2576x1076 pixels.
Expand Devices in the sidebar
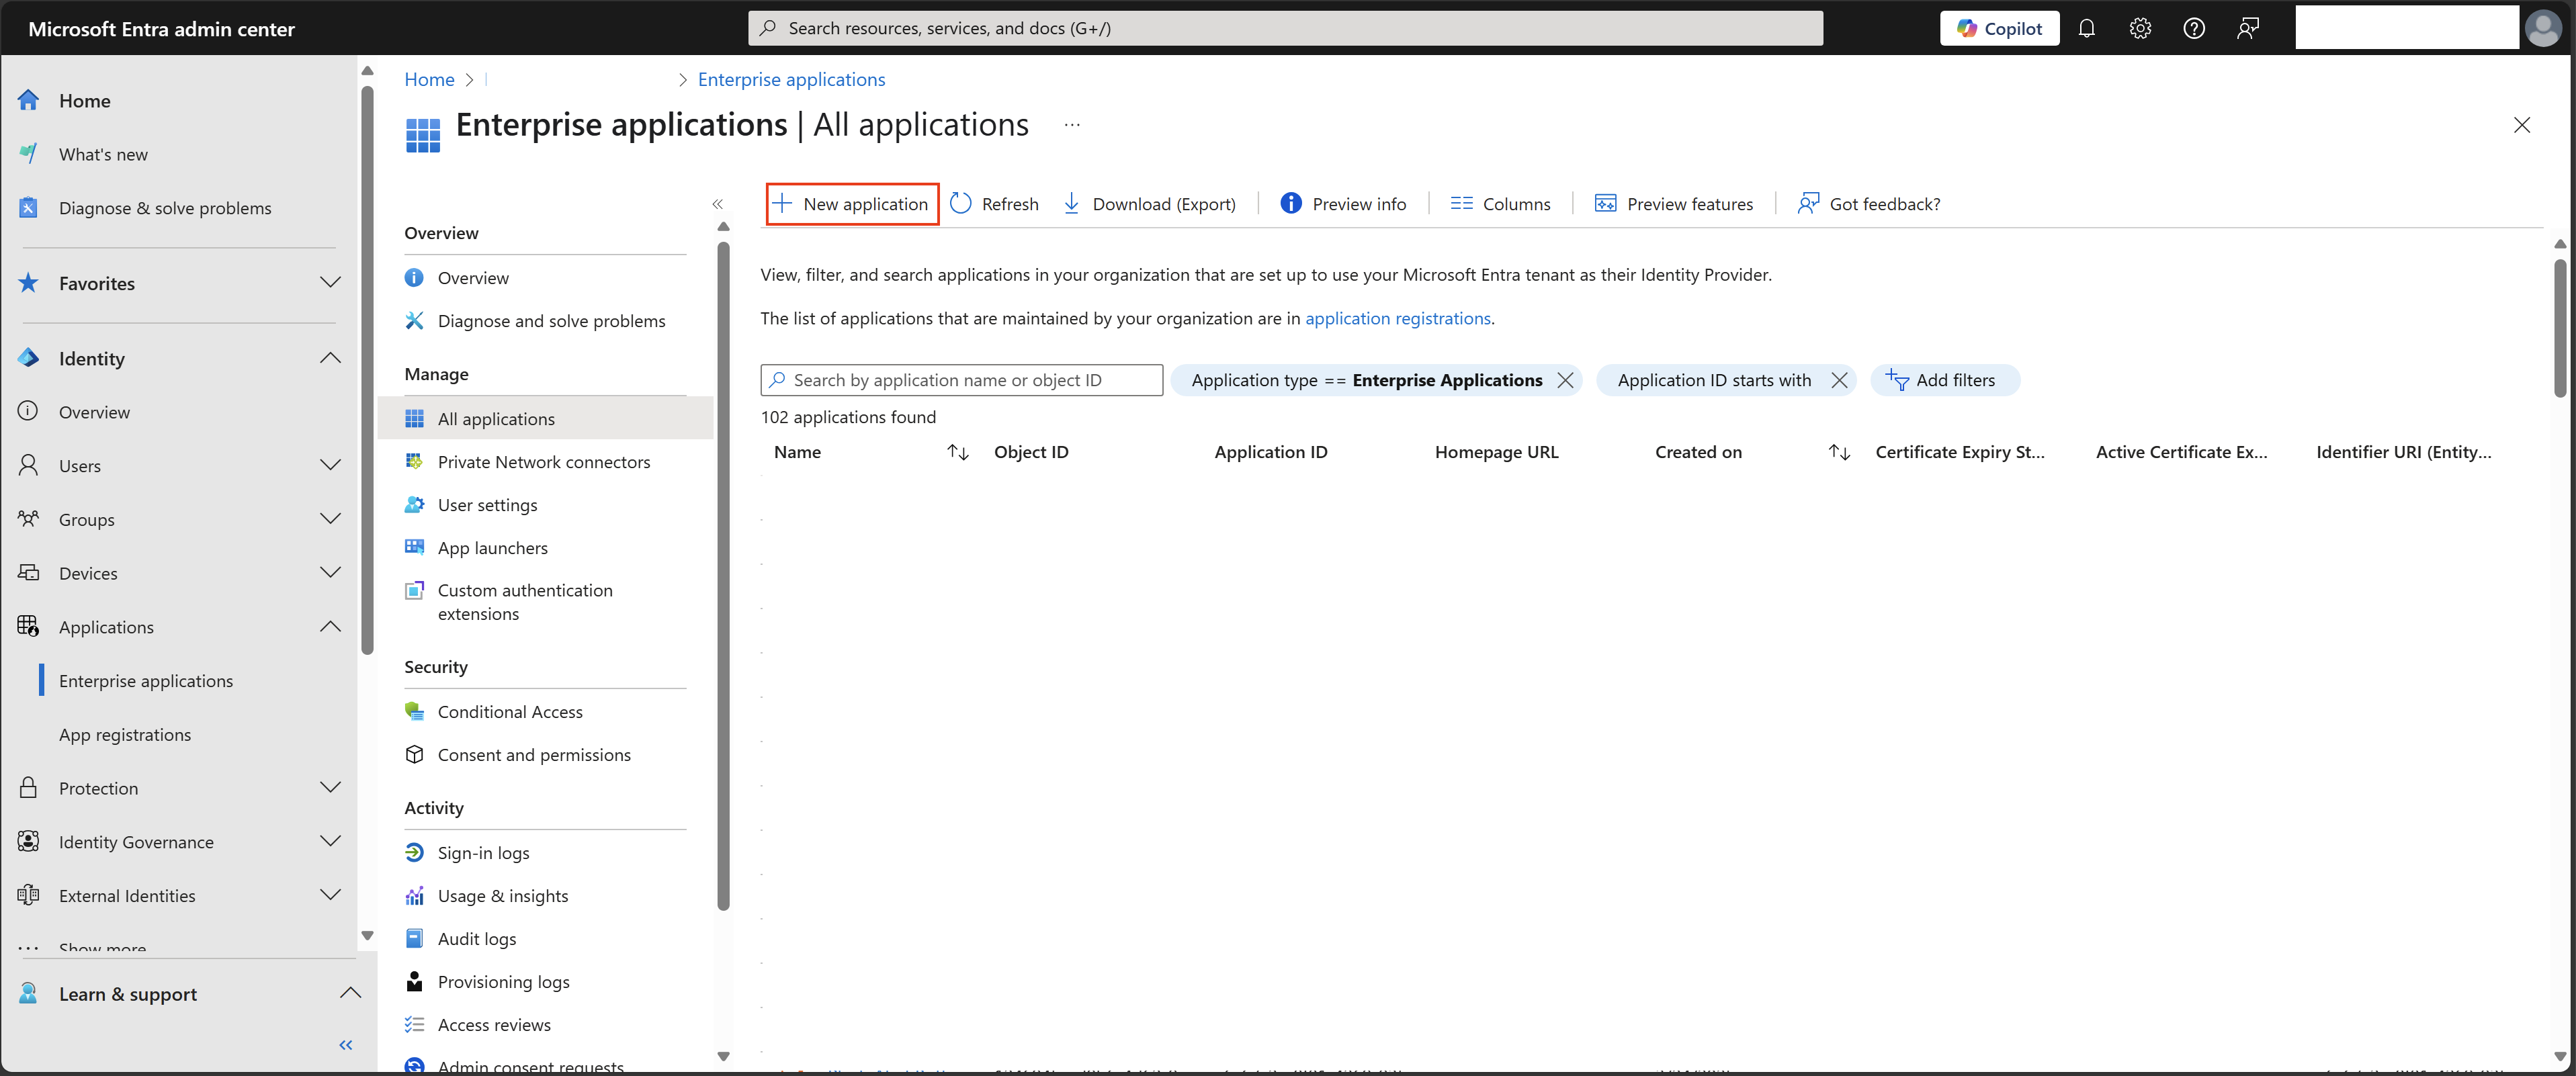pos(330,573)
